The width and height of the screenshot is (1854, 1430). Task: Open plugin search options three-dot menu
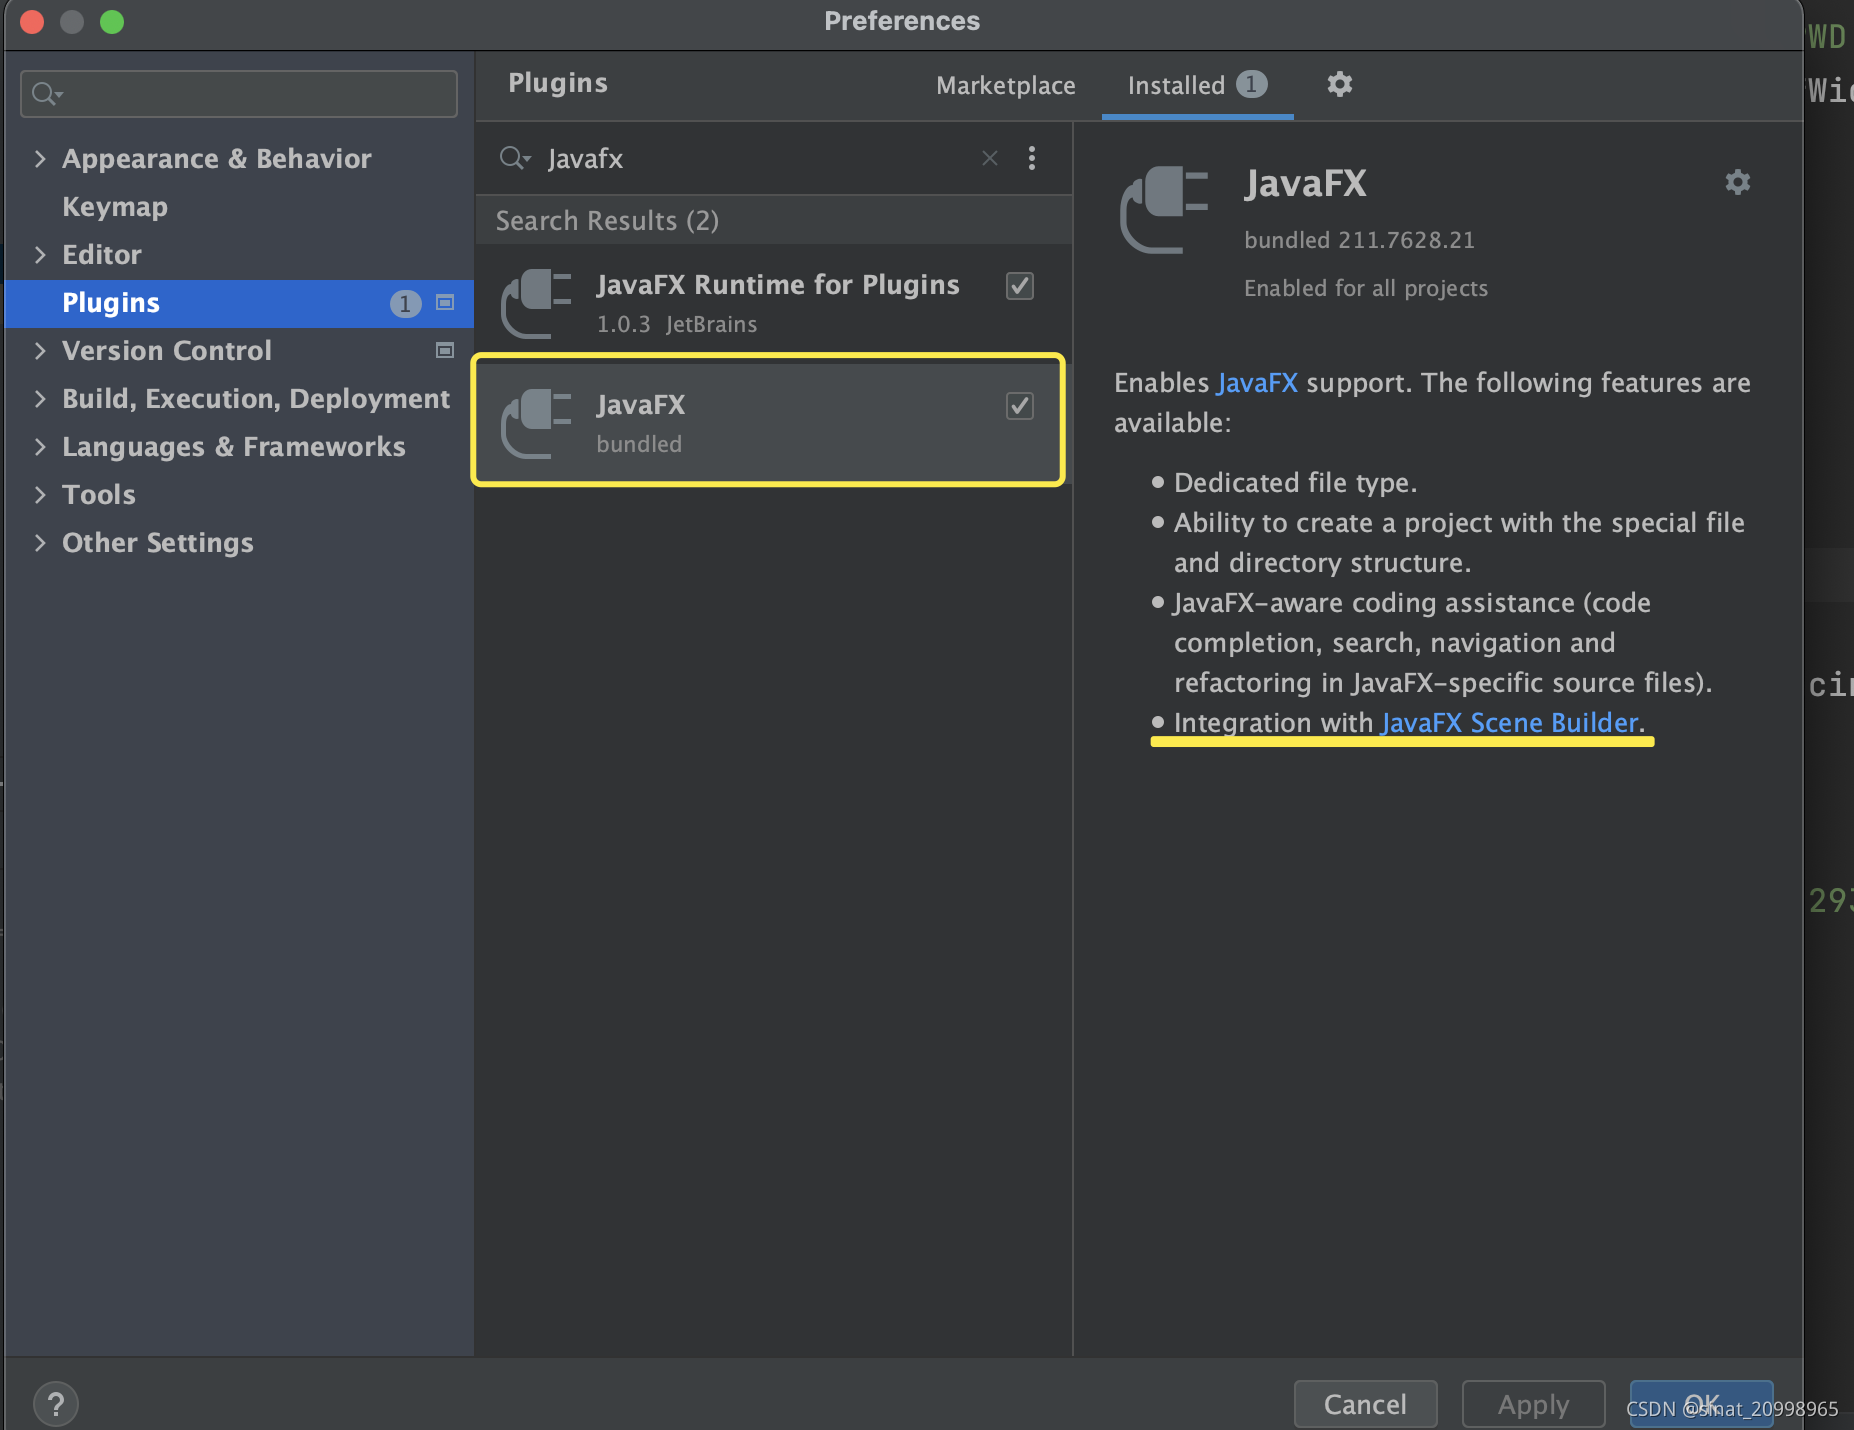(x=1031, y=158)
